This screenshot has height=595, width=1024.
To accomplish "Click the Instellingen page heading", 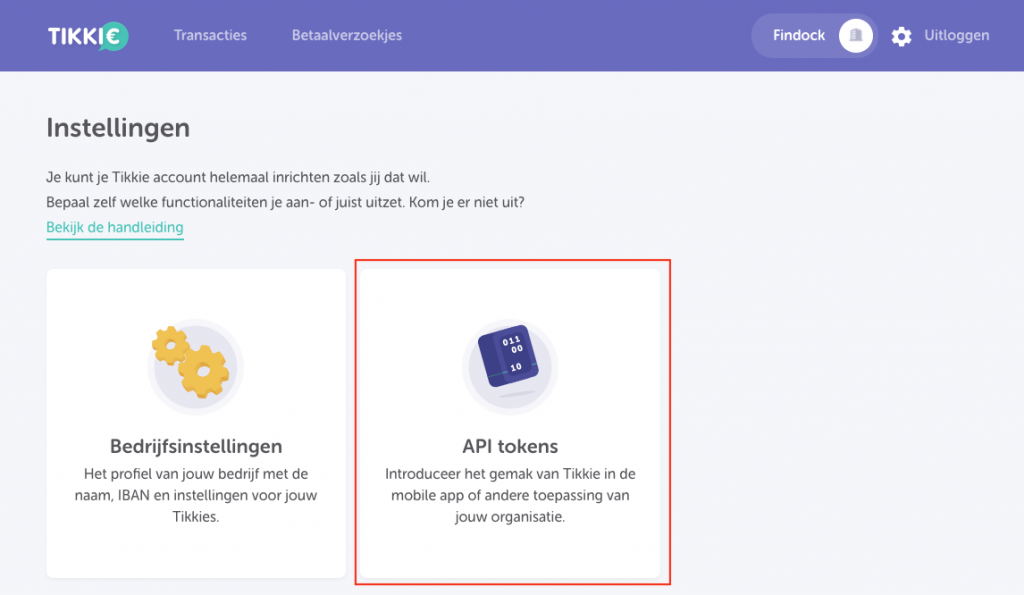I will click(x=118, y=127).
